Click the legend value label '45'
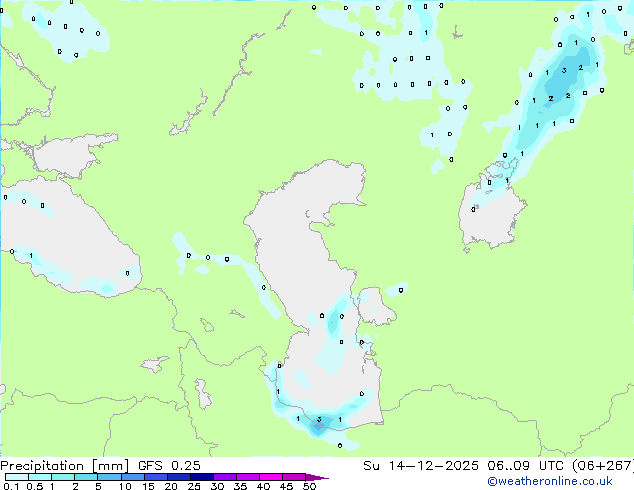 (x=286, y=486)
